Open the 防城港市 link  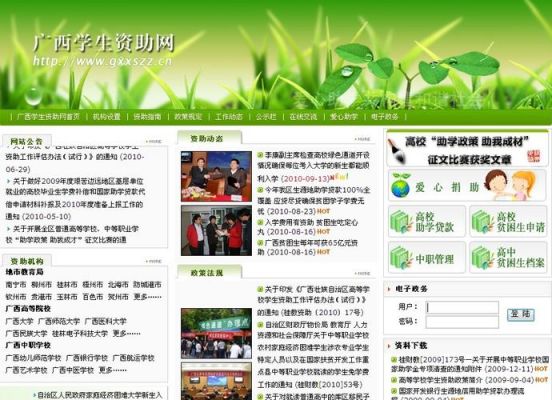[148, 285]
